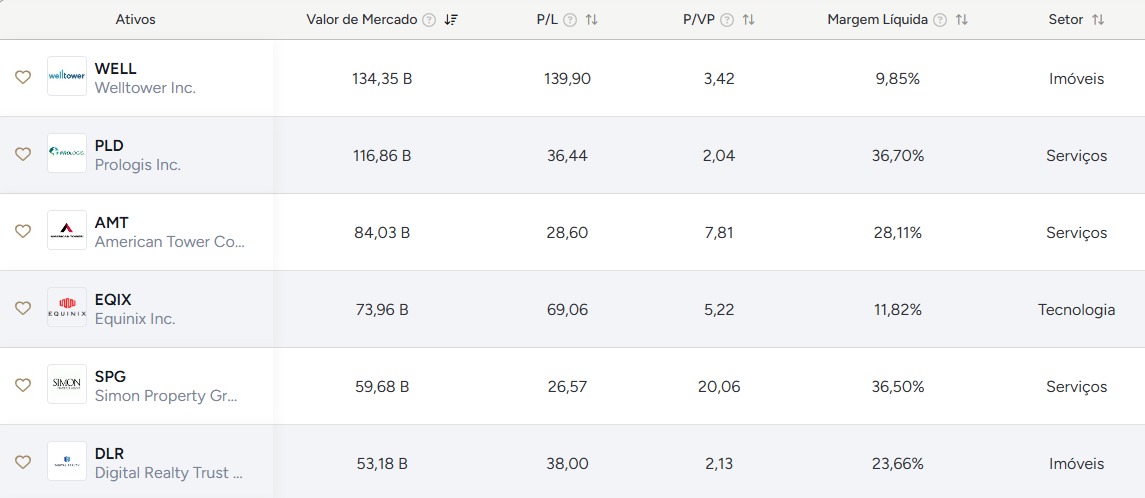Image resolution: width=1145 pixels, height=498 pixels.
Task: Open the AMT ticker link
Action: tap(112, 223)
